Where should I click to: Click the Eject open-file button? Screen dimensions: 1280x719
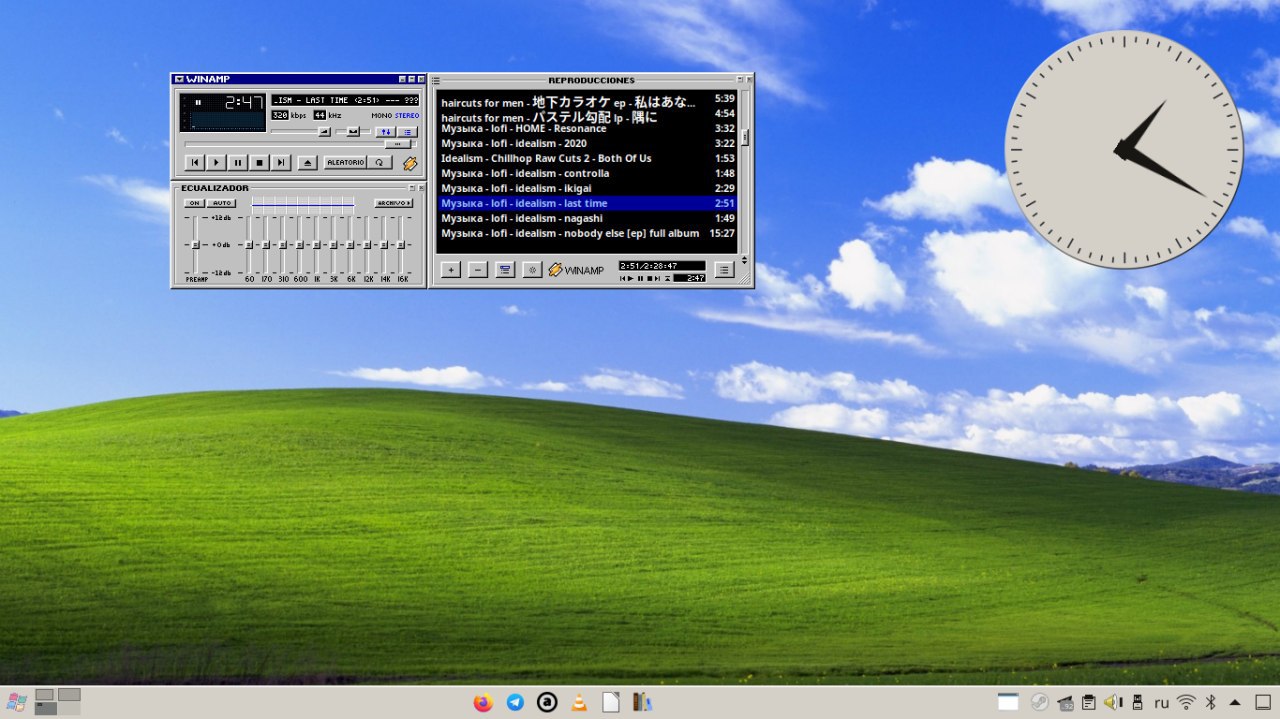tap(308, 162)
